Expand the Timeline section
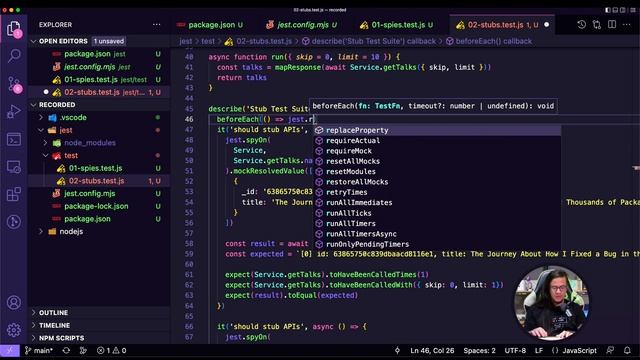This screenshot has width=640, height=360. [x=99, y=325]
